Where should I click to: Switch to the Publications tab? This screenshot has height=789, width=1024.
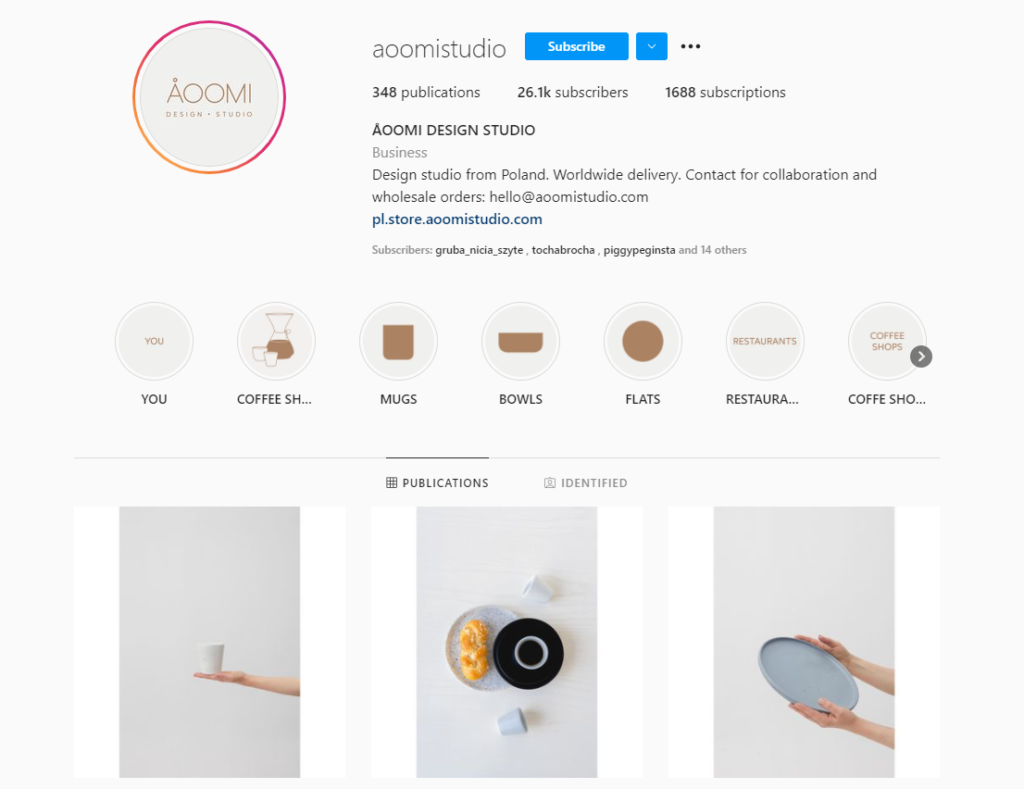437,483
